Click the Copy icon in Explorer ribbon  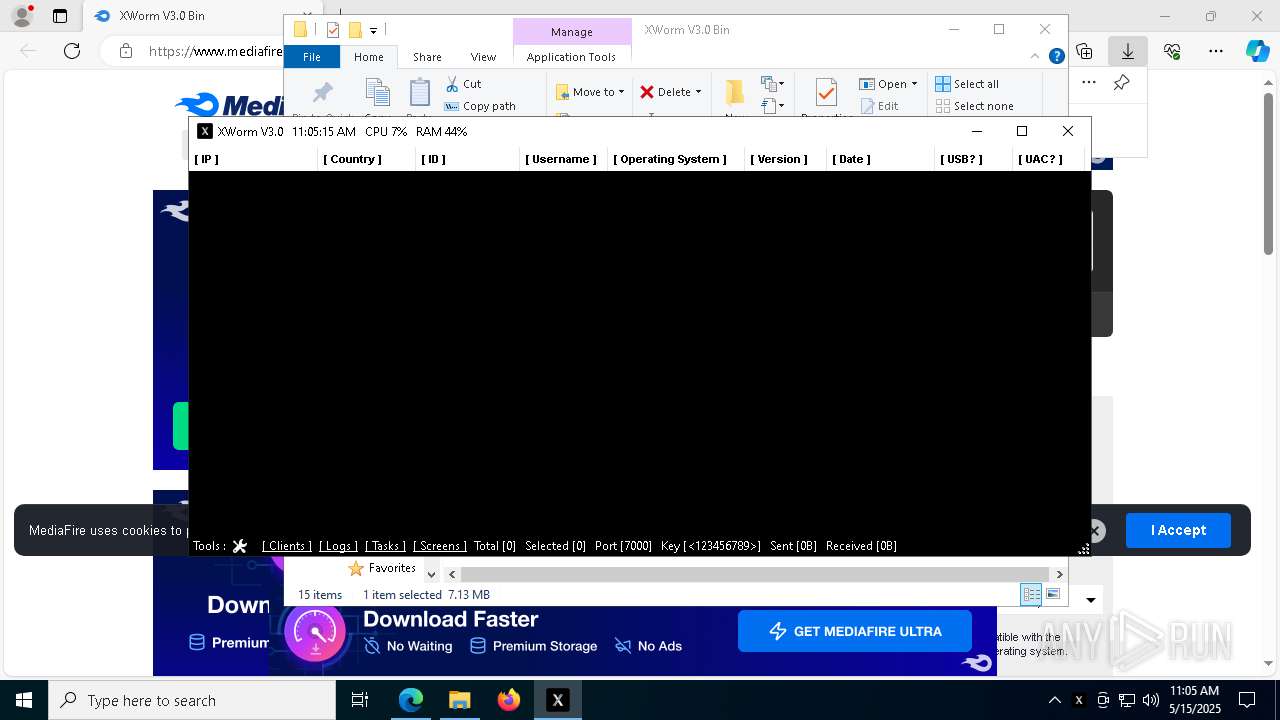(x=377, y=93)
